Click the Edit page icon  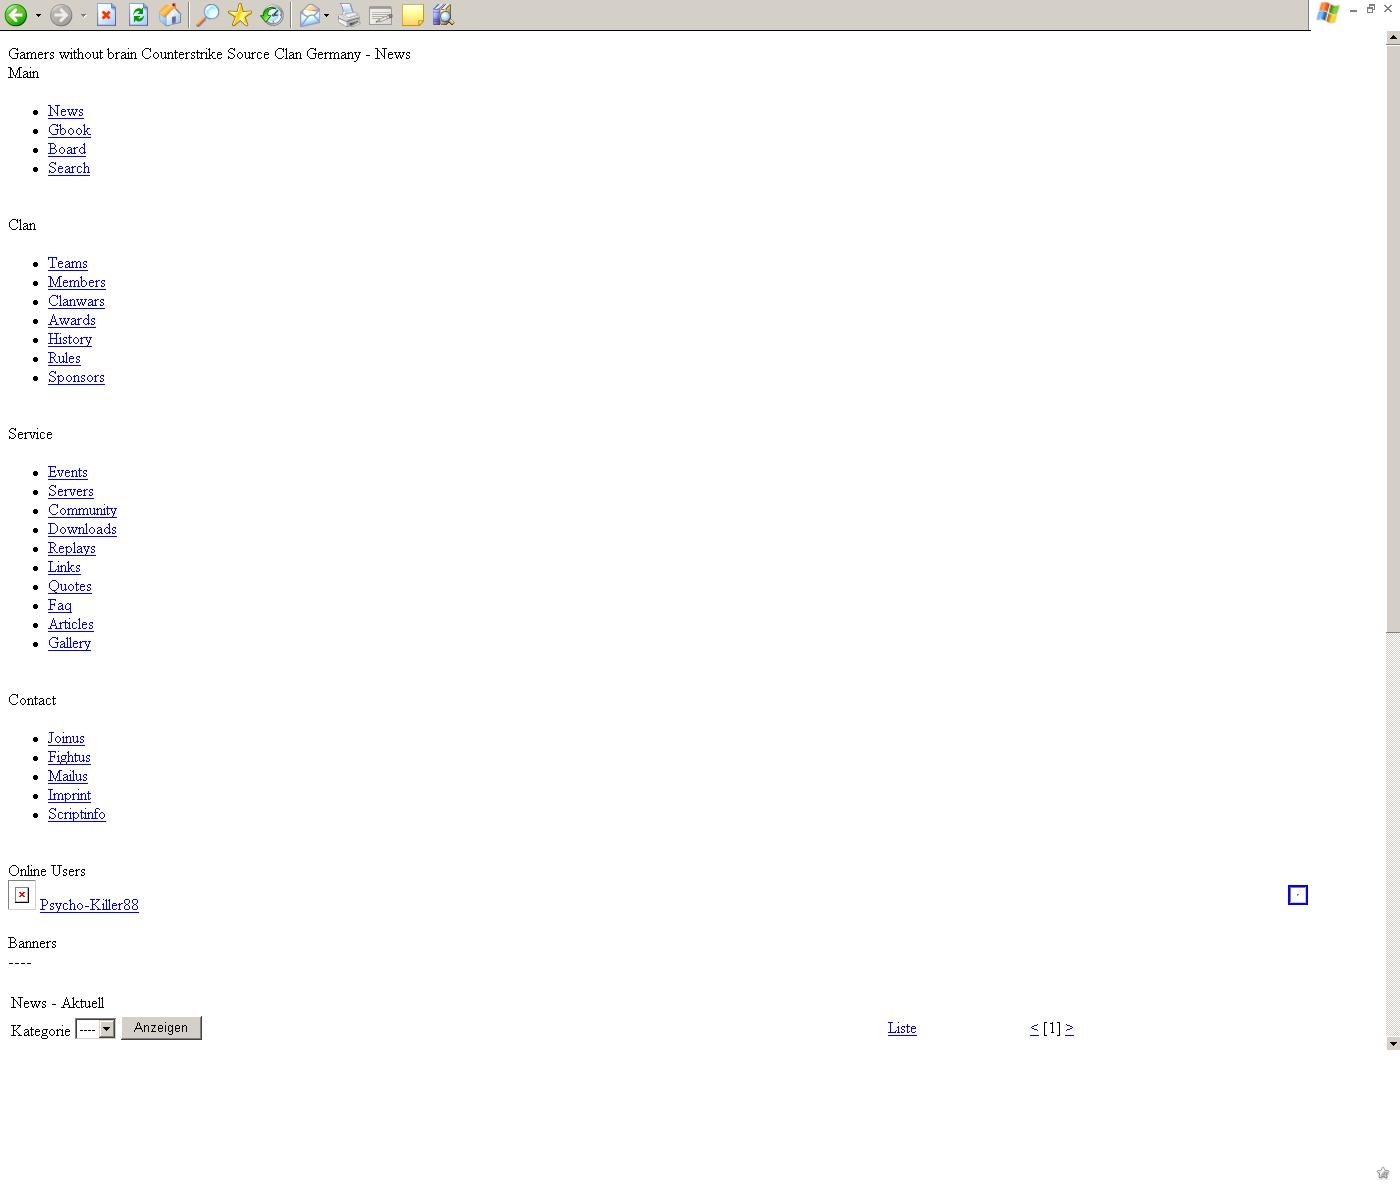(380, 15)
